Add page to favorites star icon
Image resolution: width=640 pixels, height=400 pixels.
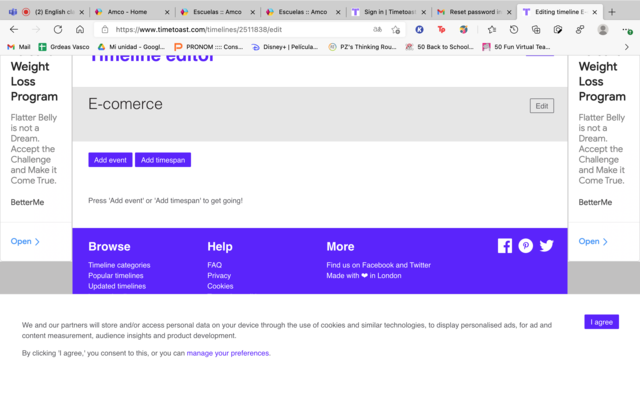click(396, 29)
